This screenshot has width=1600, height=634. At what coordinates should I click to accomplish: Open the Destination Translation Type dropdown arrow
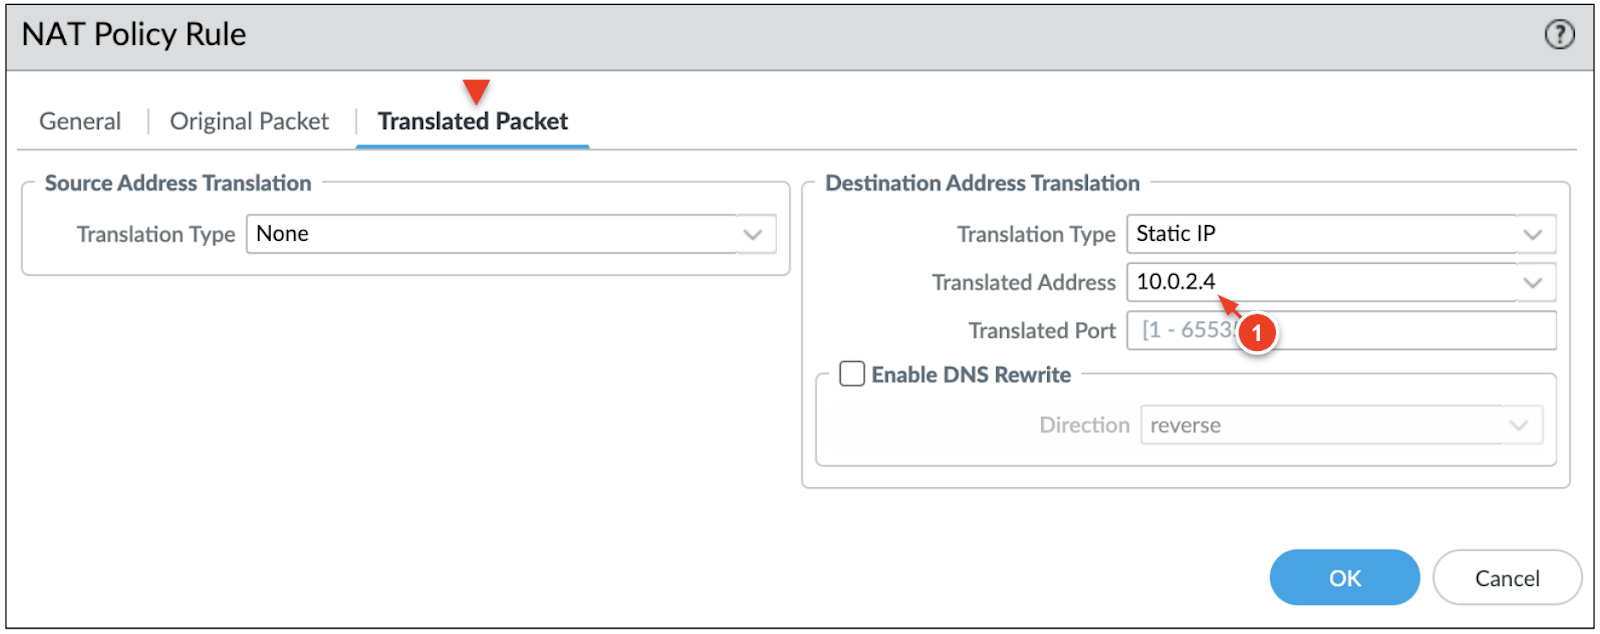pos(1532,235)
